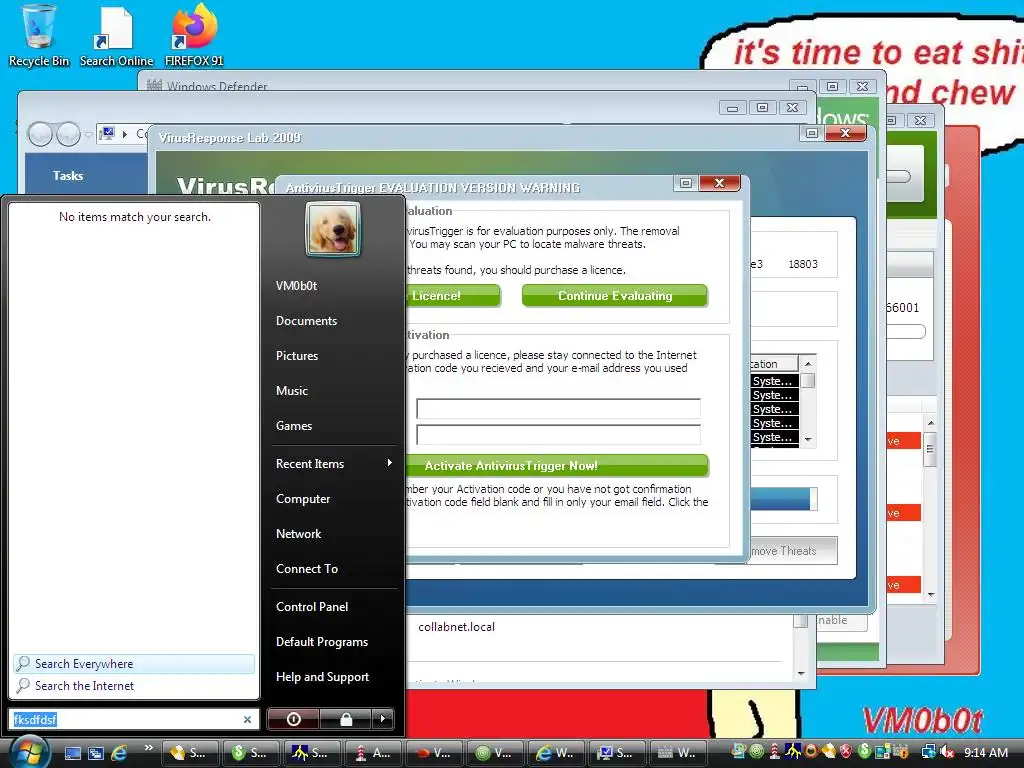The image size is (1024, 768).
Task: Open Default Programs from Start menu
Action: pos(322,642)
